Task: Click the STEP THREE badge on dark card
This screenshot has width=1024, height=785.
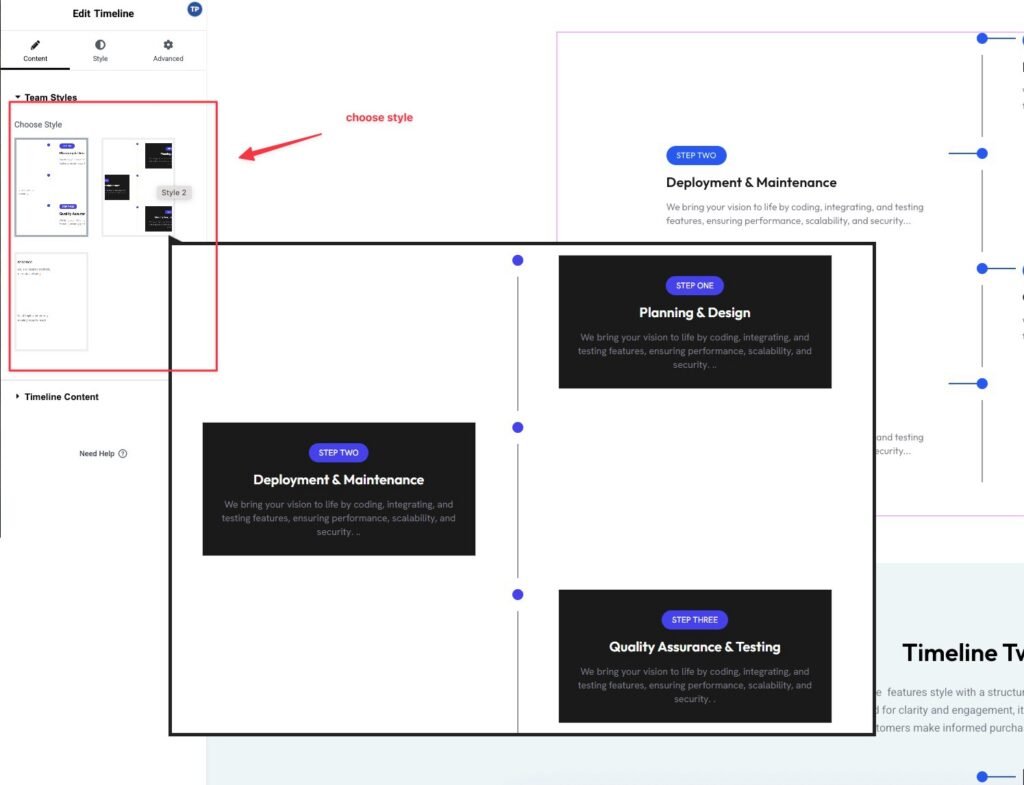Action: 694,620
